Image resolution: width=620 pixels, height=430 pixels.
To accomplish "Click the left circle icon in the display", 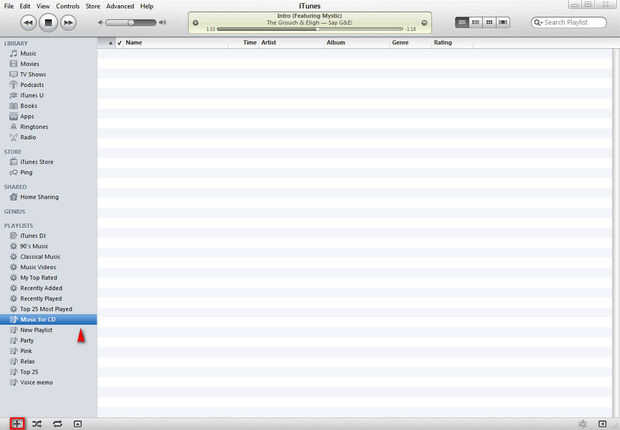I will point(196,23).
